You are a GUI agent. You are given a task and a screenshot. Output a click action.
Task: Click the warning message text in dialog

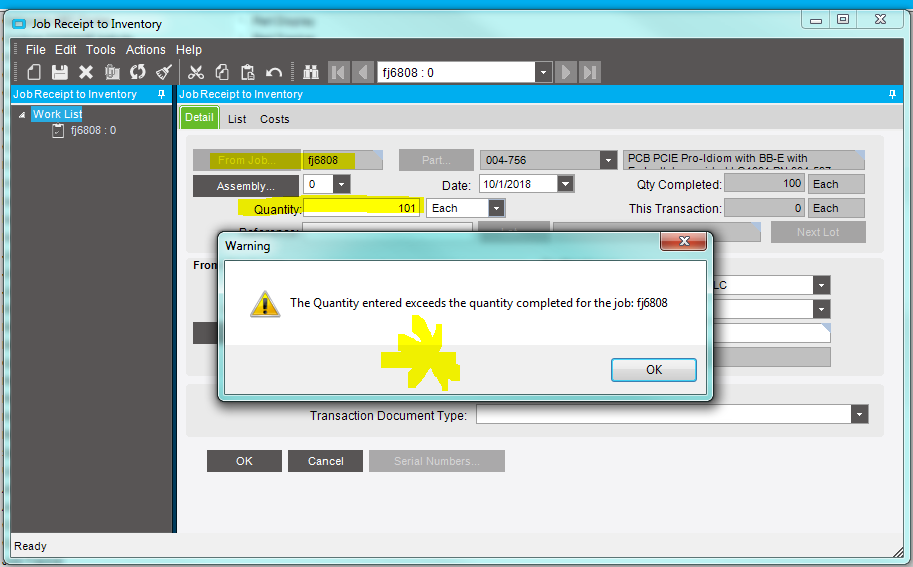479,303
